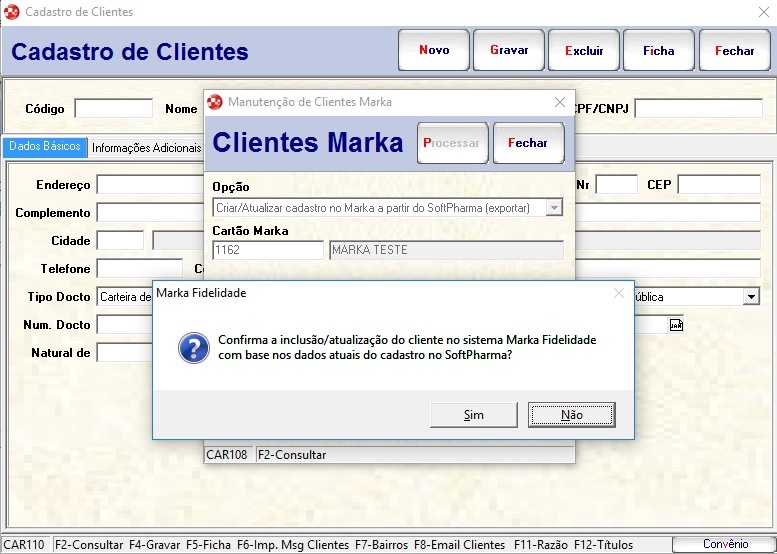Screen dimensions: 777x554
Task: Click the Cartão Marka number field 1162
Action: 268,250
